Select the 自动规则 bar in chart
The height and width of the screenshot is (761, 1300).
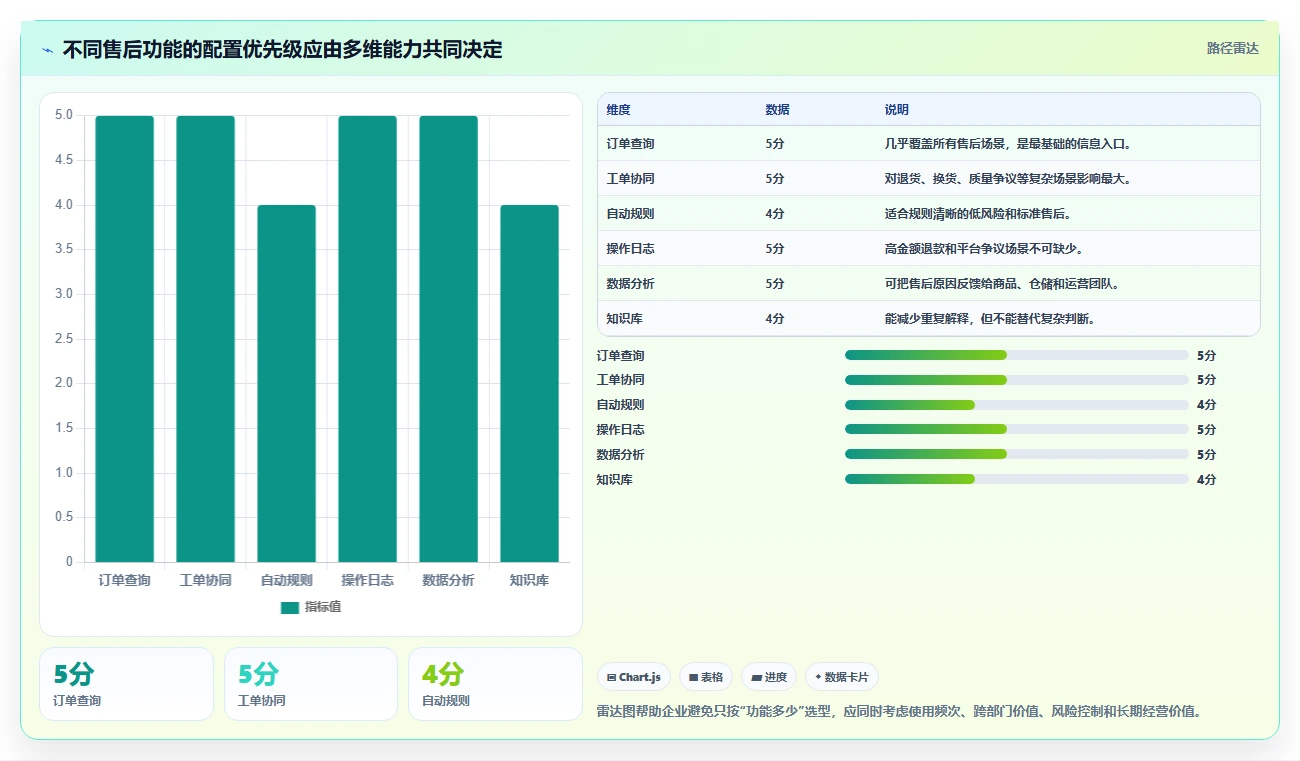(x=287, y=384)
